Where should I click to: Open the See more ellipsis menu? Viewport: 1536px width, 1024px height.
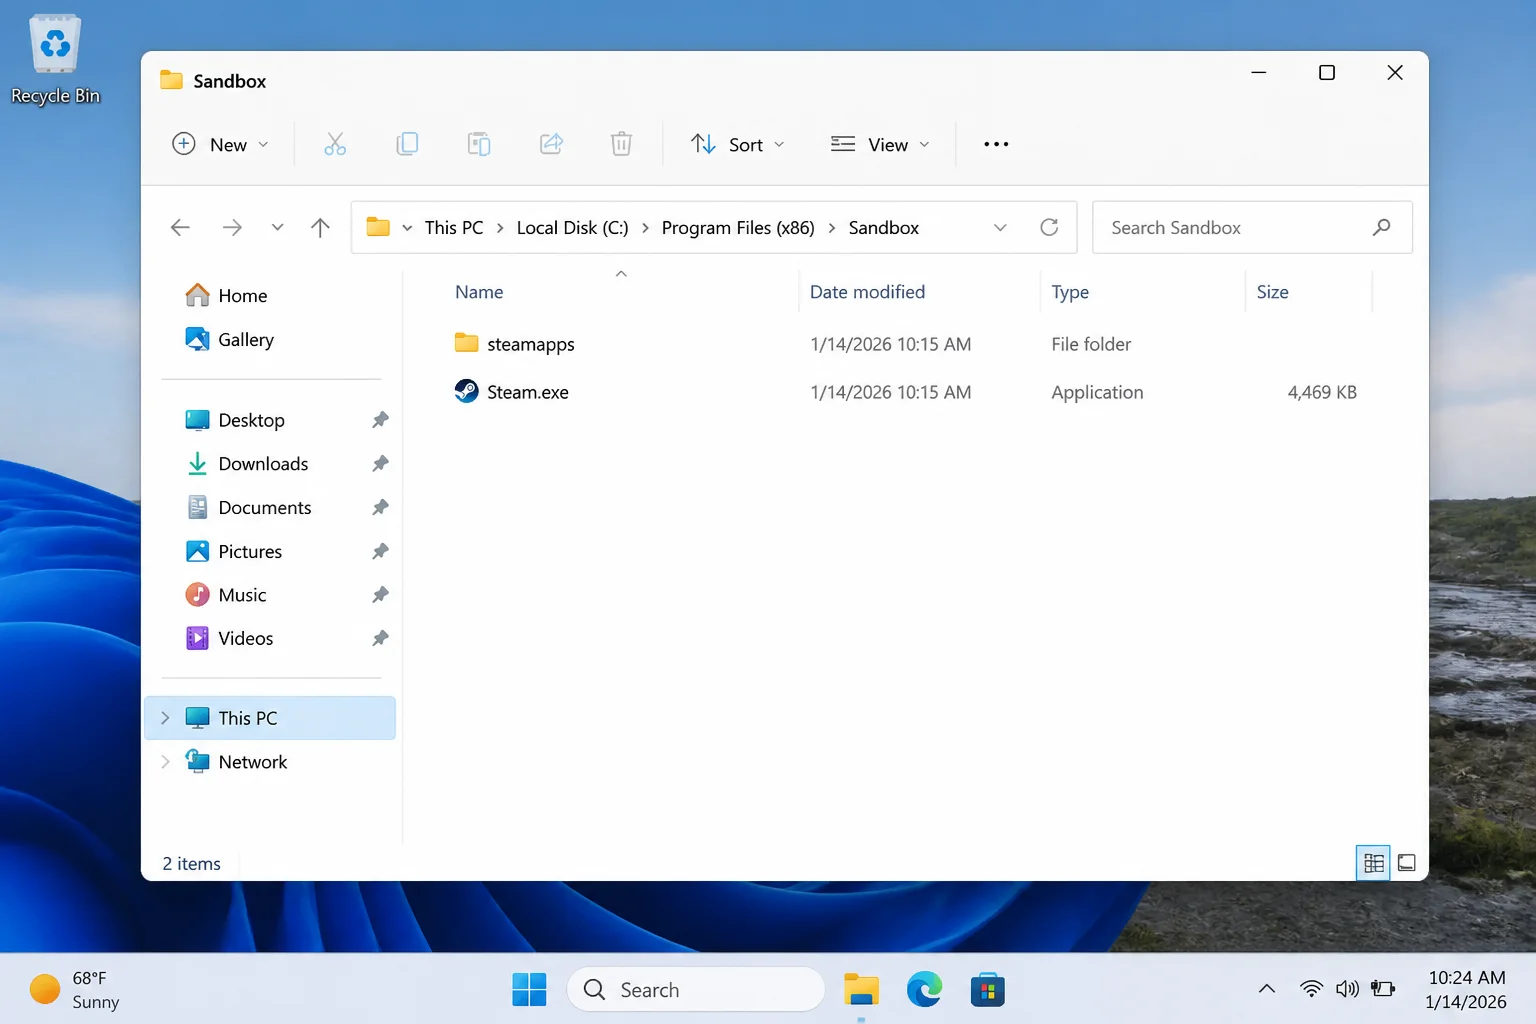tap(996, 144)
